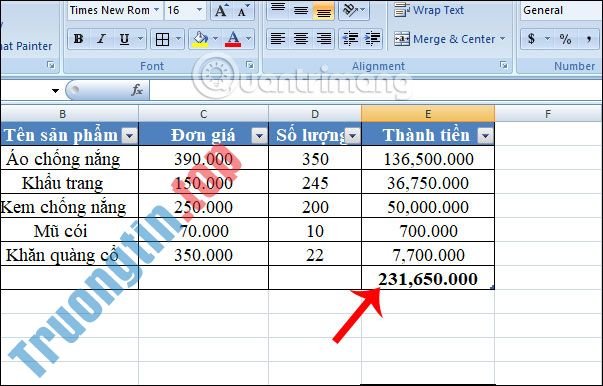This screenshot has width=603, height=386.
Task: Open fill color dropdown arrow
Action: (x=215, y=39)
